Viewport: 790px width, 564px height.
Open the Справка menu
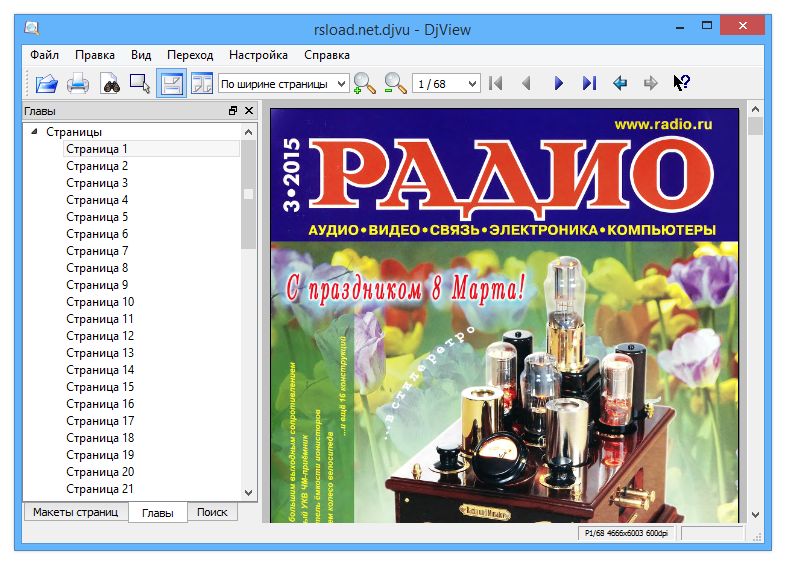tap(326, 55)
